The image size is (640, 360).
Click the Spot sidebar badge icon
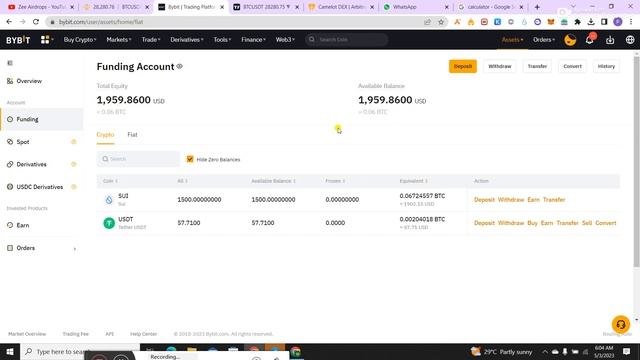coord(74,142)
